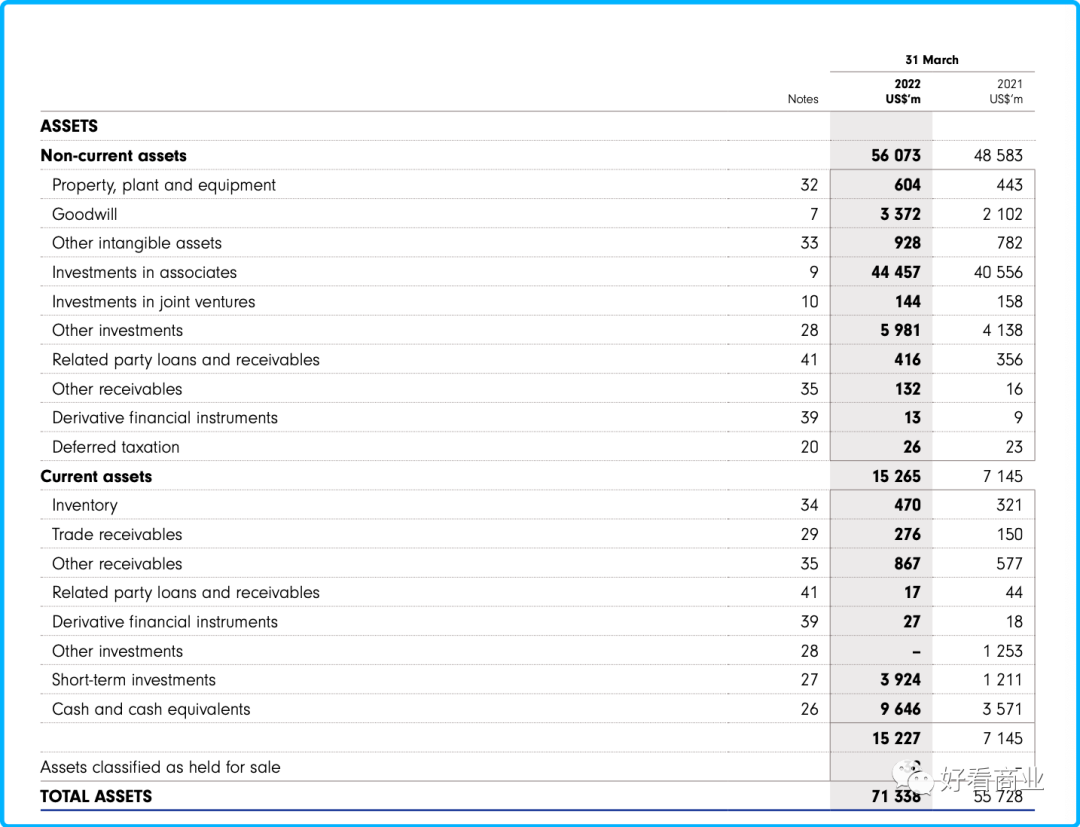This screenshot has height=827, width=1080.
Task: Select the ASSETS section heading
Action: [x=69, y=126]
